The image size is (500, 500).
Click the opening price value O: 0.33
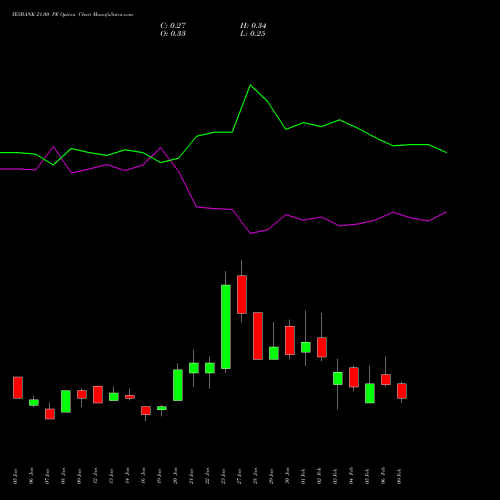tap(173, 34)
